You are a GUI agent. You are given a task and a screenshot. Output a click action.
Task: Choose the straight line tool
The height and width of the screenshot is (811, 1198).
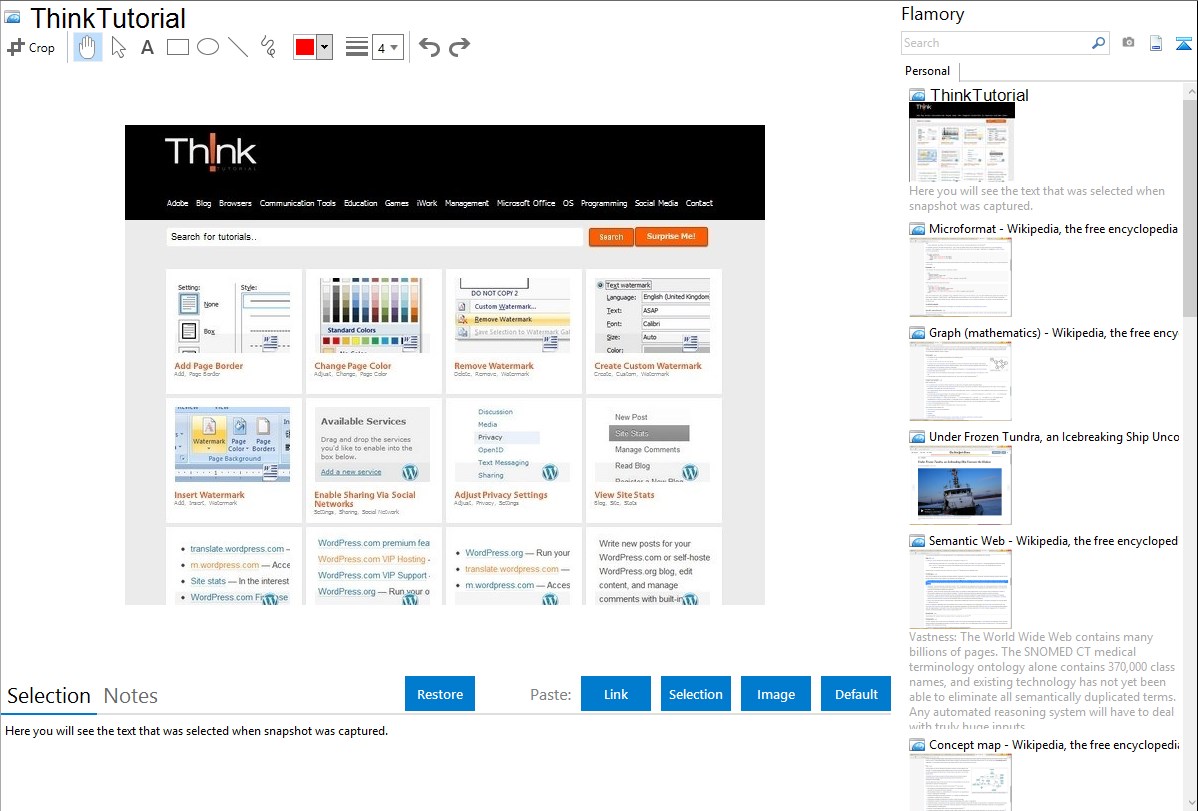pyautogui.click(x=238, y=47)
